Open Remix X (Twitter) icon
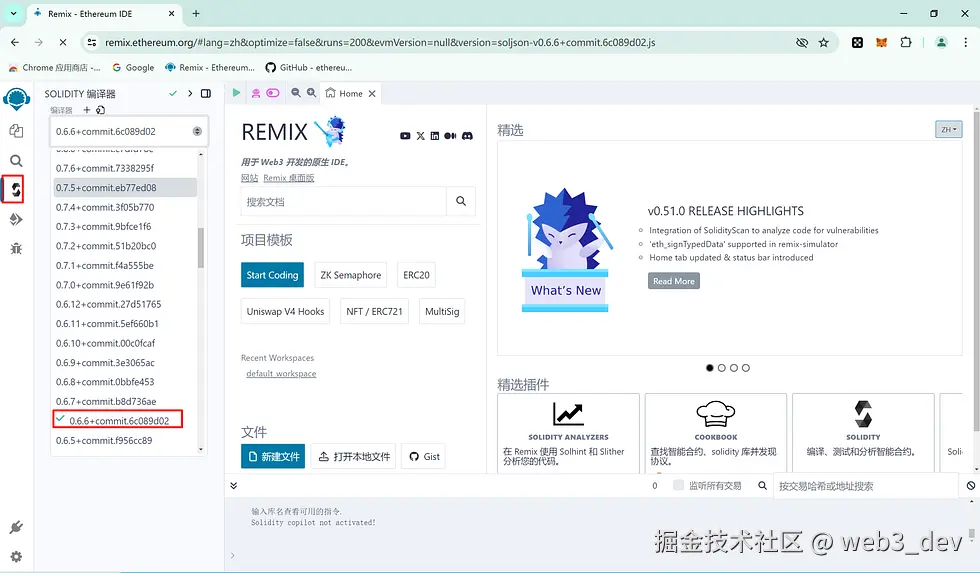The height and width of the screenshot is (573, 980). coord(421,136)
